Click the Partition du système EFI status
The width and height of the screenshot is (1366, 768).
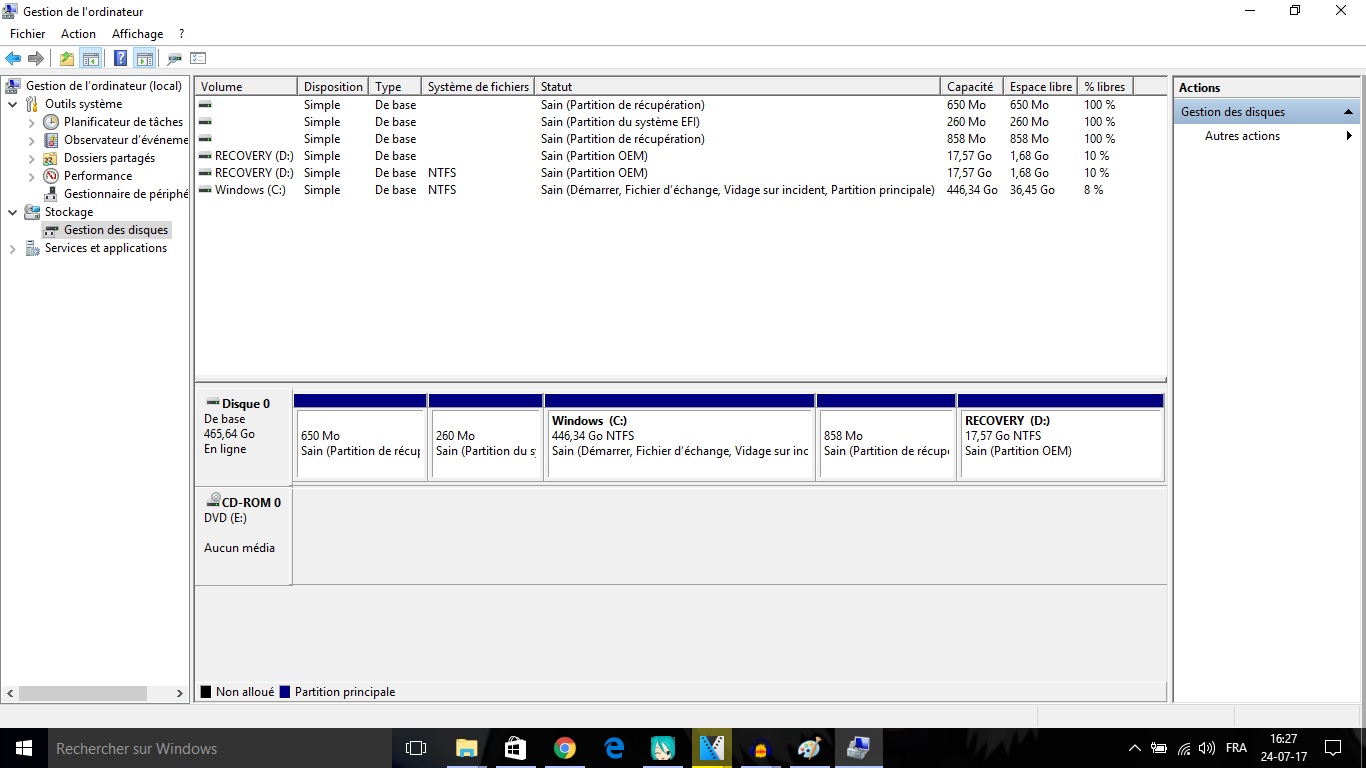(x=620, y=122)
